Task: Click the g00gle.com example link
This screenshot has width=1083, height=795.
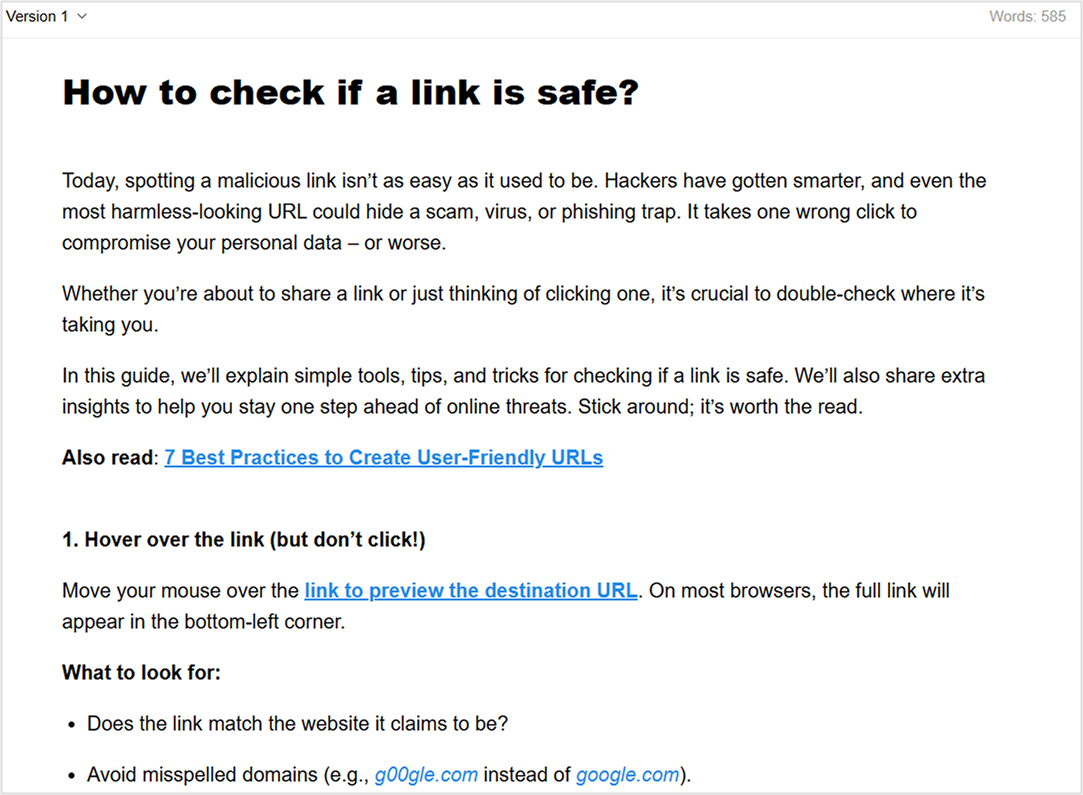Action: [x=426, y=775]
